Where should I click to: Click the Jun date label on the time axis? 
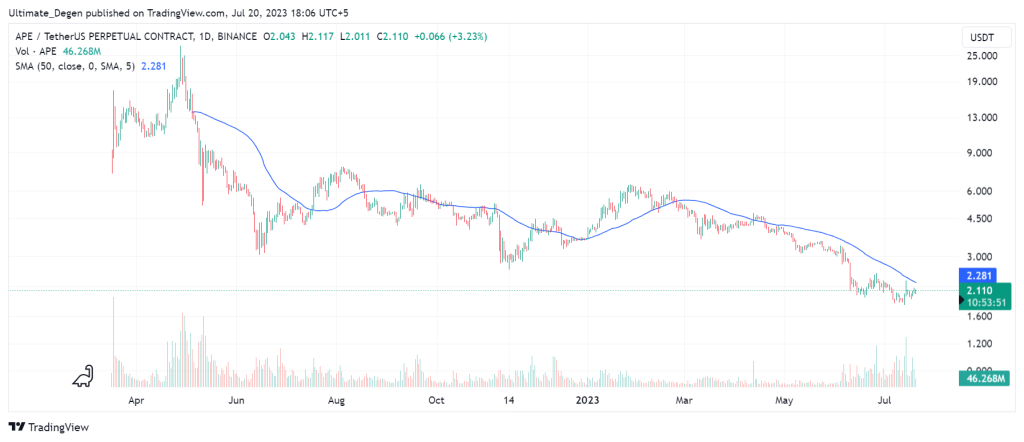coord(236,400)
